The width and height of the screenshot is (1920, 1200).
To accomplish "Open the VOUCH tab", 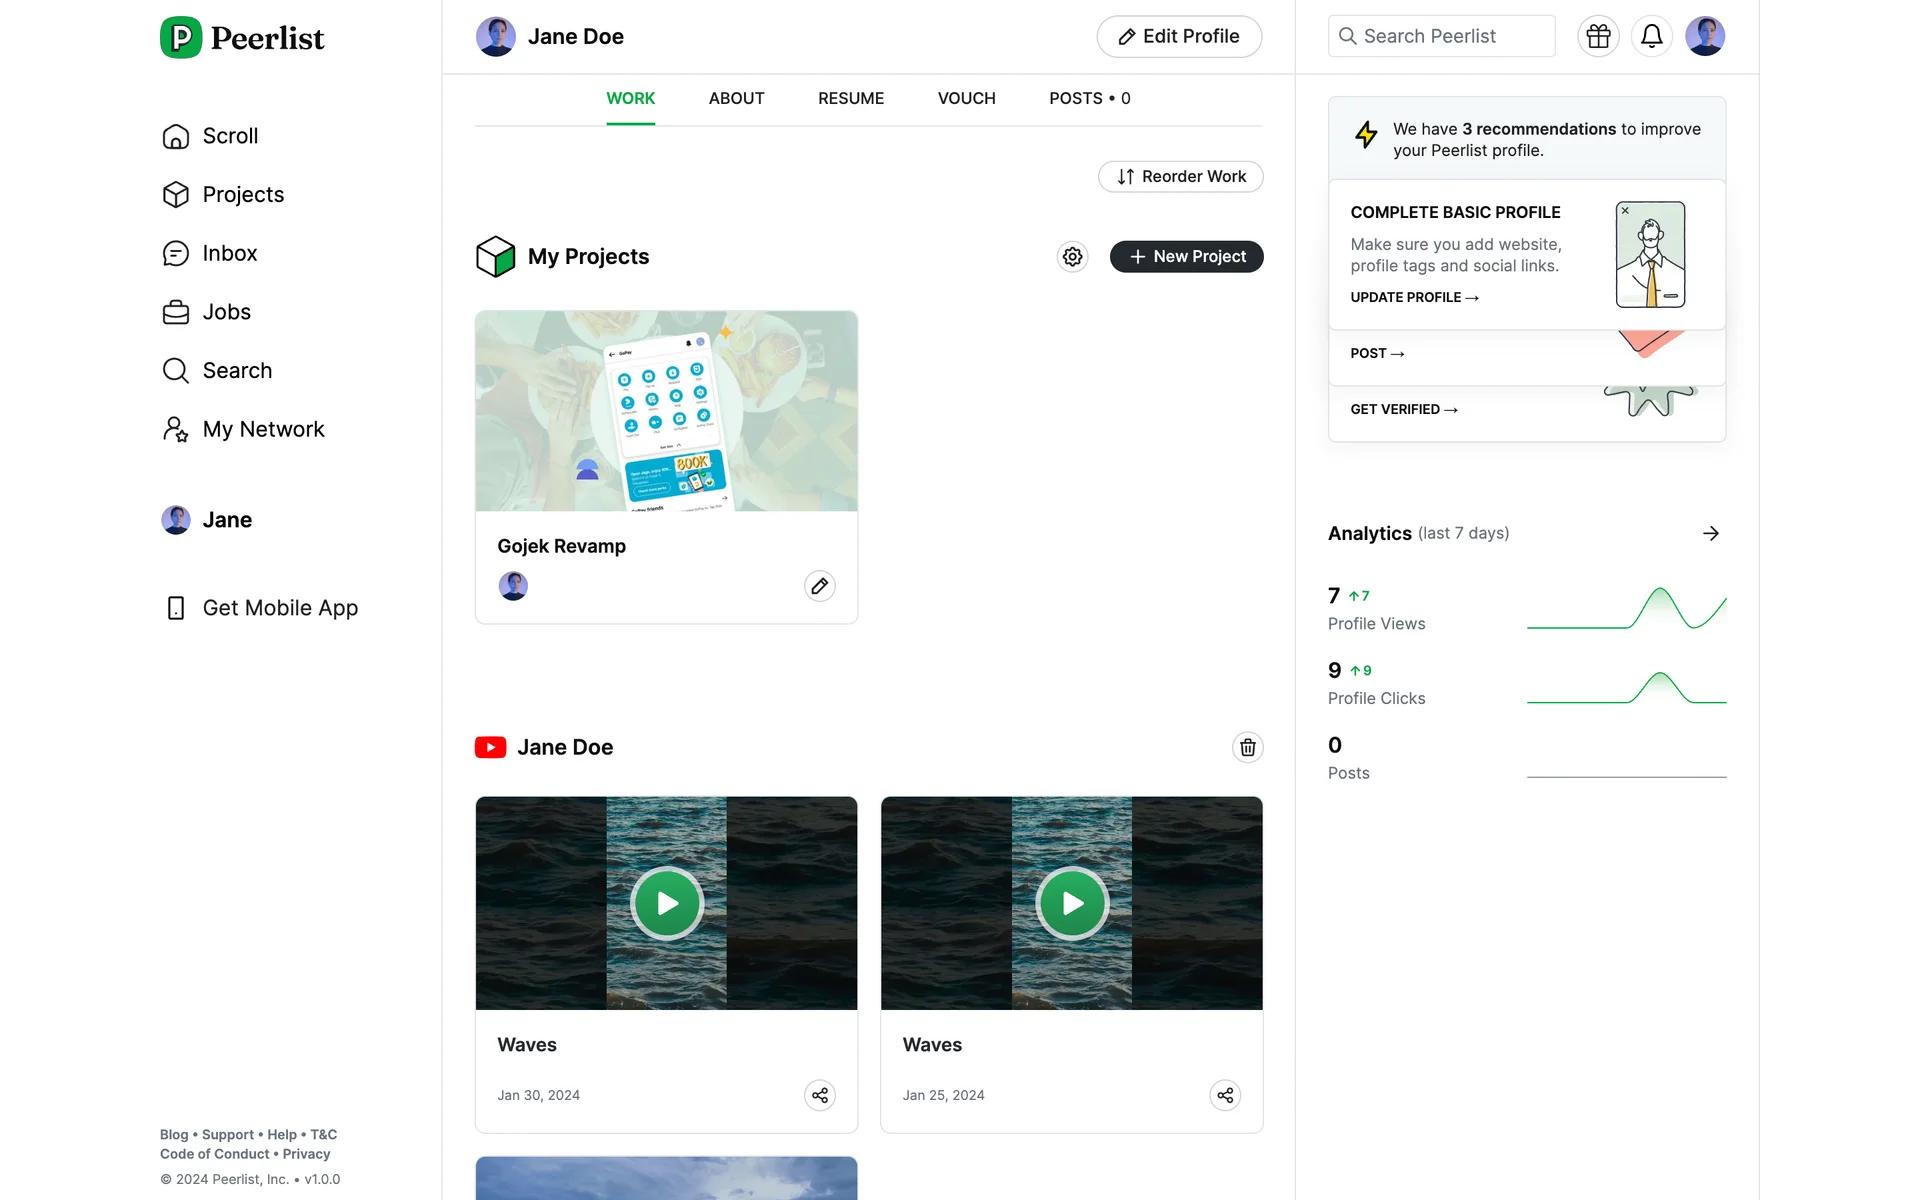I will (966, 98).
